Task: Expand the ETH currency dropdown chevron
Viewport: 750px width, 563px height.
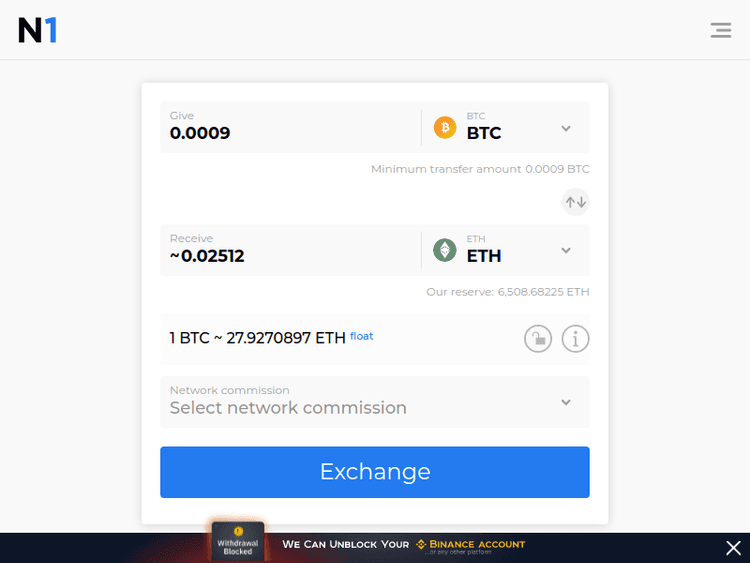Action: [566, 251]
